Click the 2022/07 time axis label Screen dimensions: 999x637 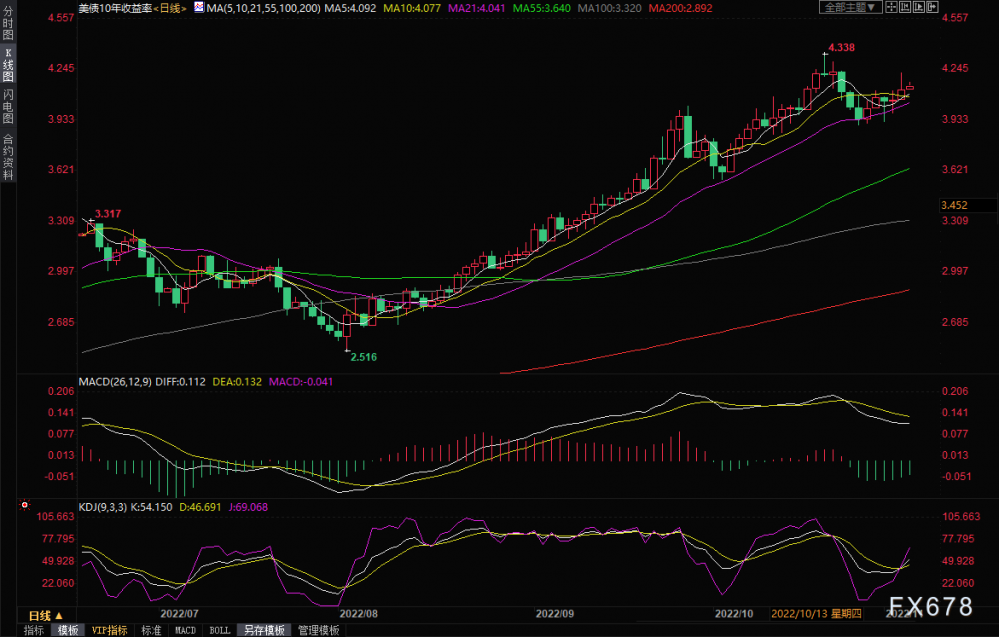tap(179, 613)
